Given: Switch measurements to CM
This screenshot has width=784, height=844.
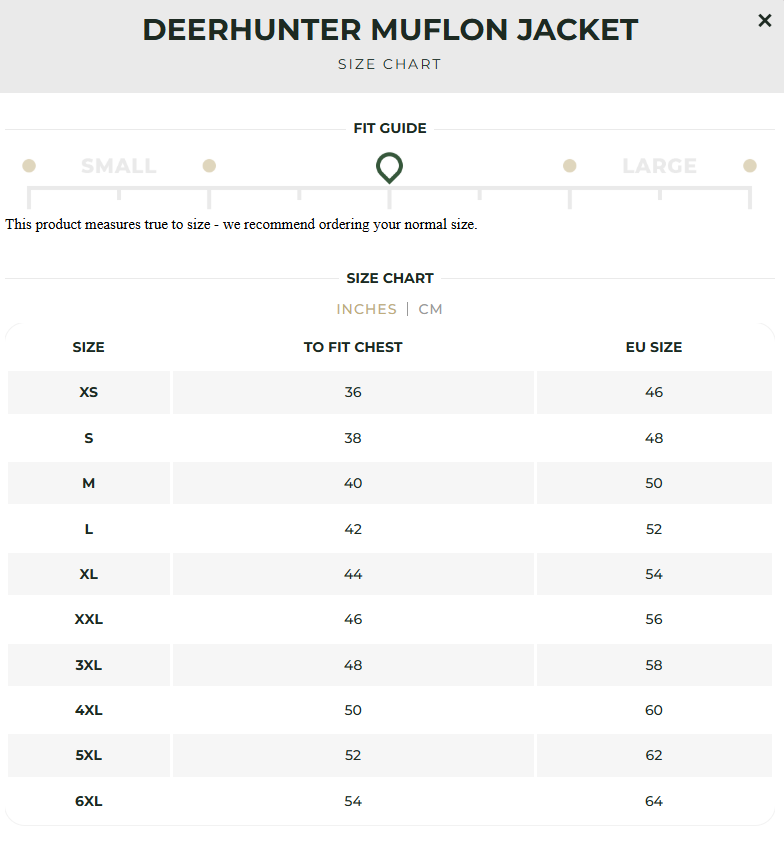Looking at the screenshot, I should tap(430, 310).
